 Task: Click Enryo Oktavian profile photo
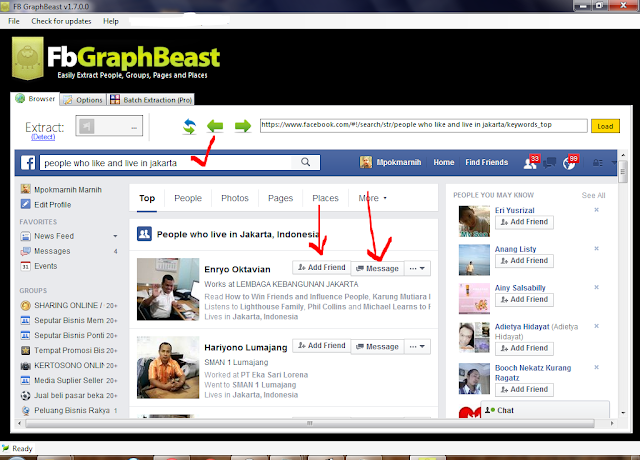[168, 289]
